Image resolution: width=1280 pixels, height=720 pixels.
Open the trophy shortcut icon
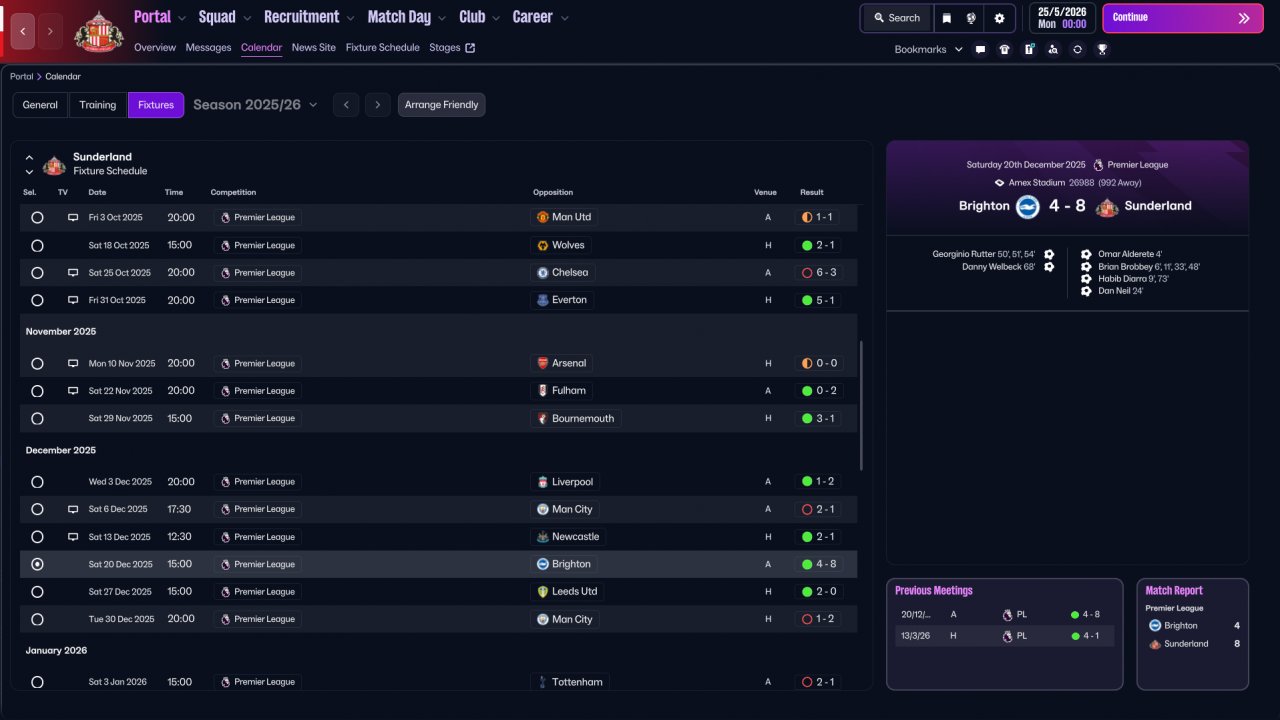click(x=1102, y=49)
